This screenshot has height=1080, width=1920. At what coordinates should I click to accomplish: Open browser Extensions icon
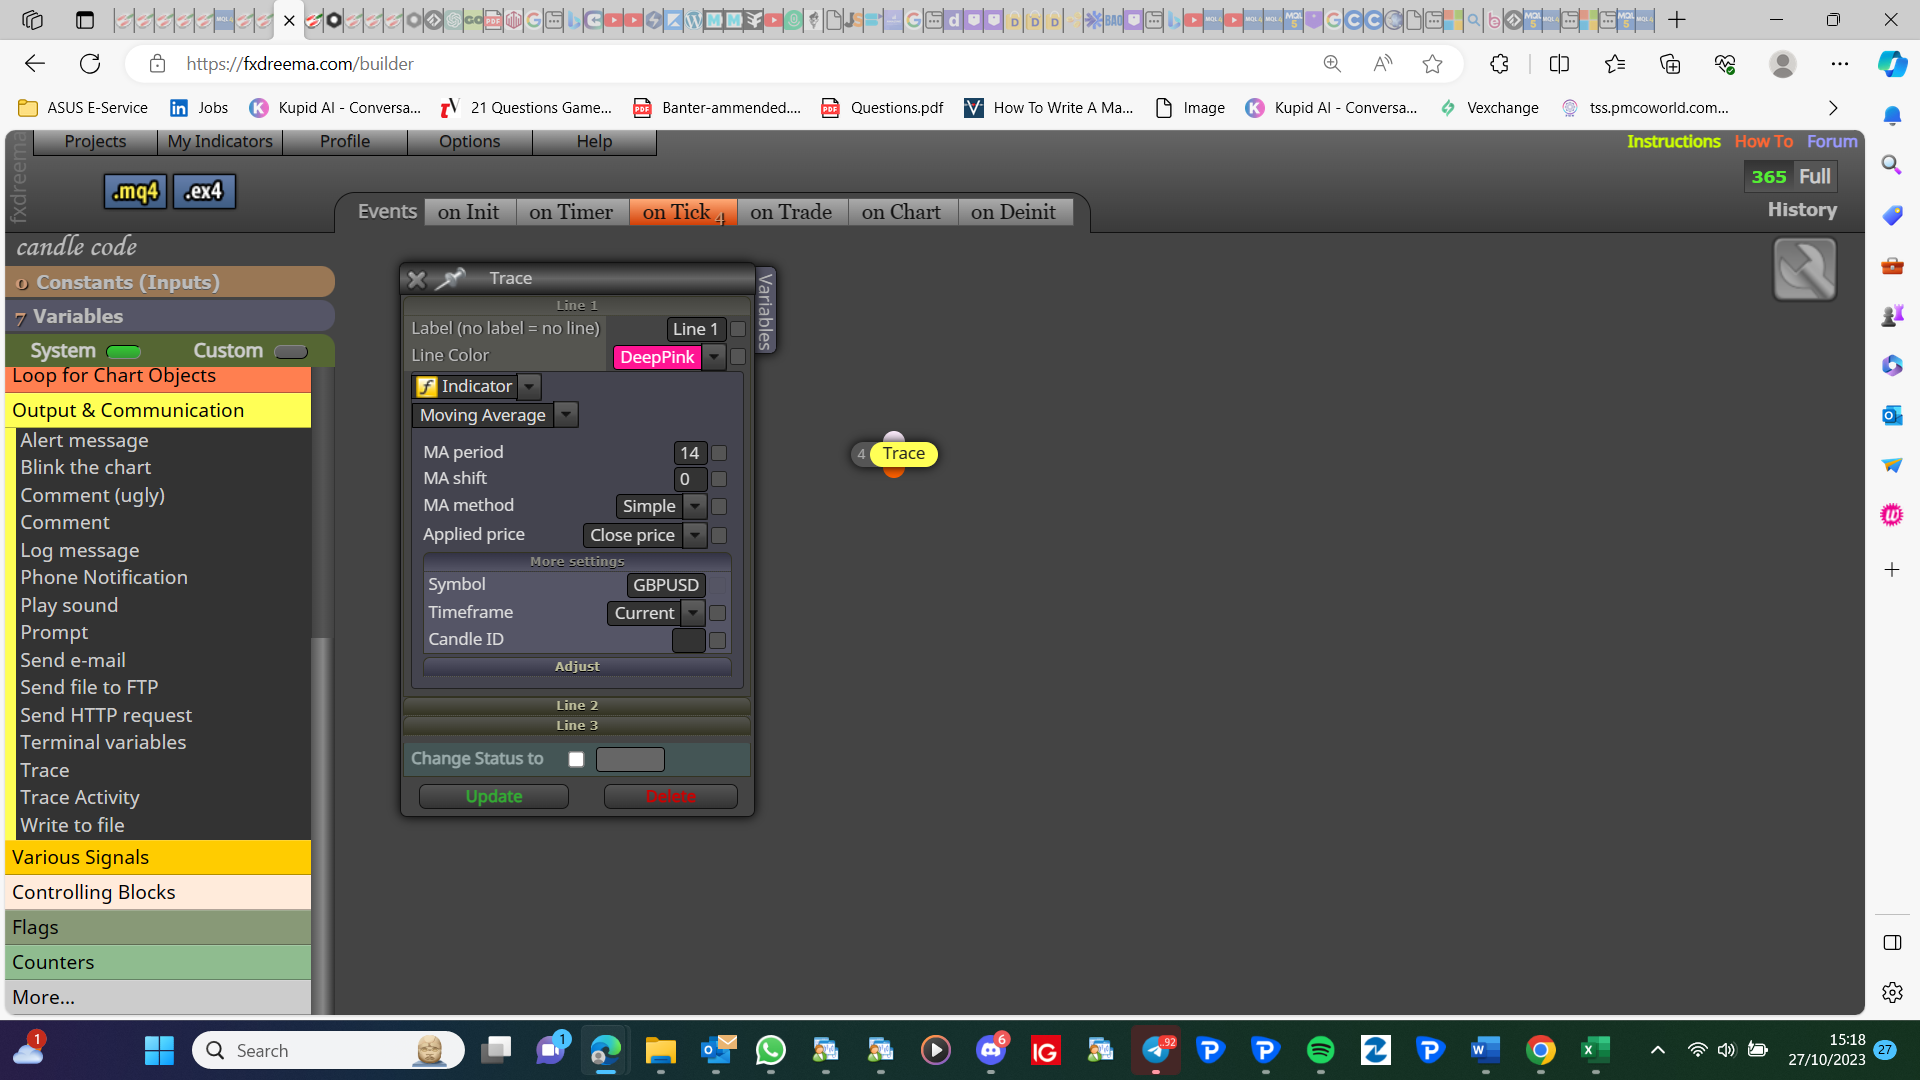pyautogui.click(x=1499, y=64)
